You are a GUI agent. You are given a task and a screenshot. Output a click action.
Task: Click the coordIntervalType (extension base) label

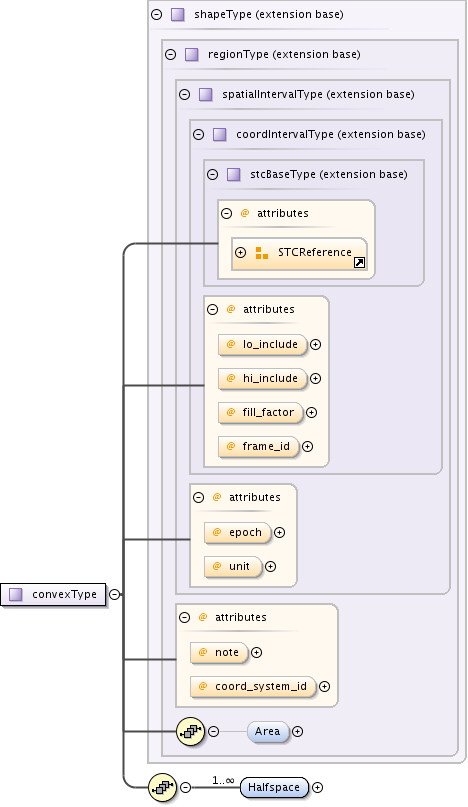coord(331,135)
